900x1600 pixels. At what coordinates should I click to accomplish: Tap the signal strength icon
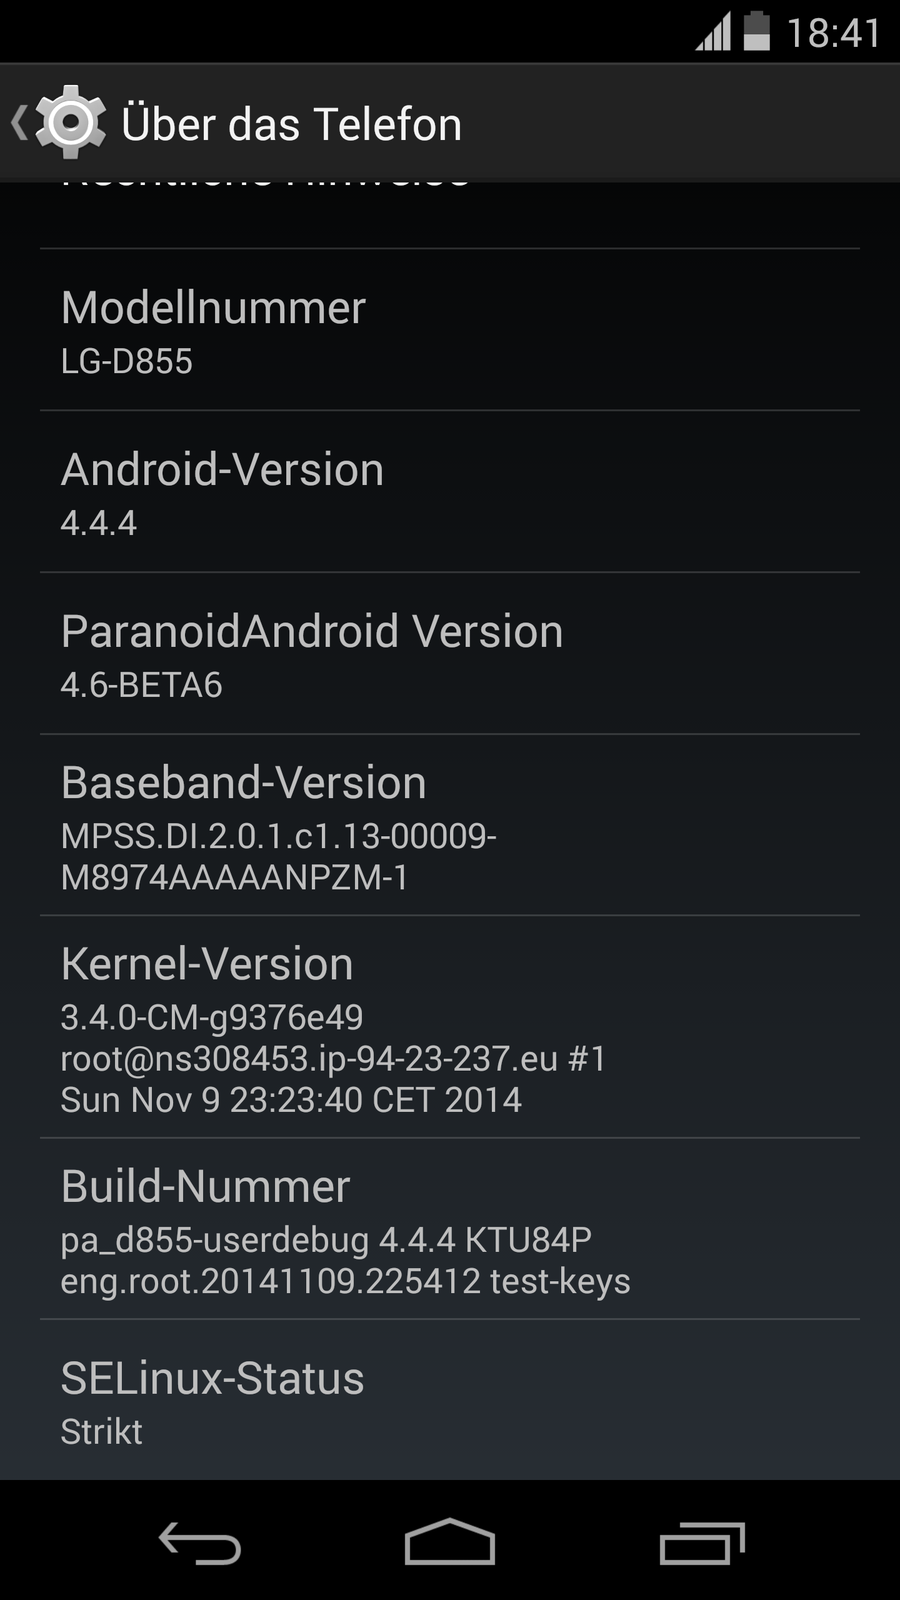[713, 32]
